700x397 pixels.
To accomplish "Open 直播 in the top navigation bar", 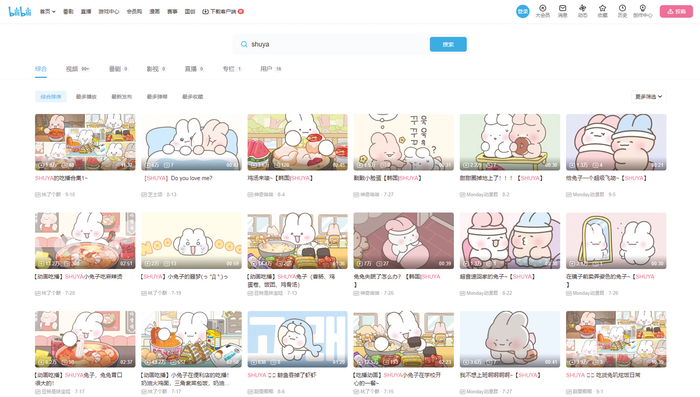I will 86,12.
